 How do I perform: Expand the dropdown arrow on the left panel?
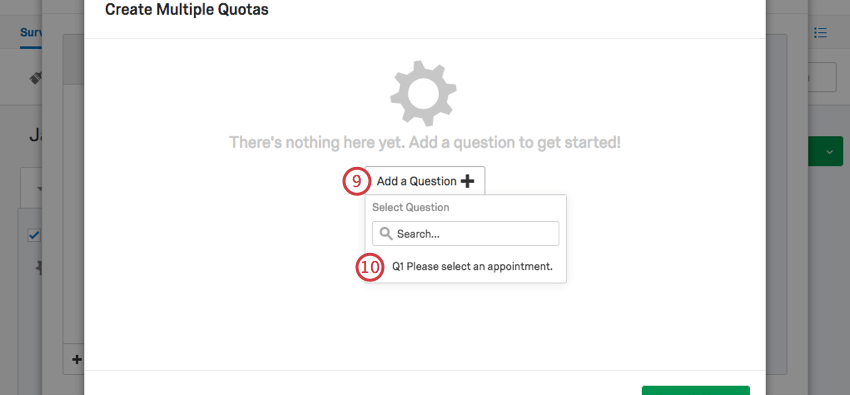tap(40, 189)
